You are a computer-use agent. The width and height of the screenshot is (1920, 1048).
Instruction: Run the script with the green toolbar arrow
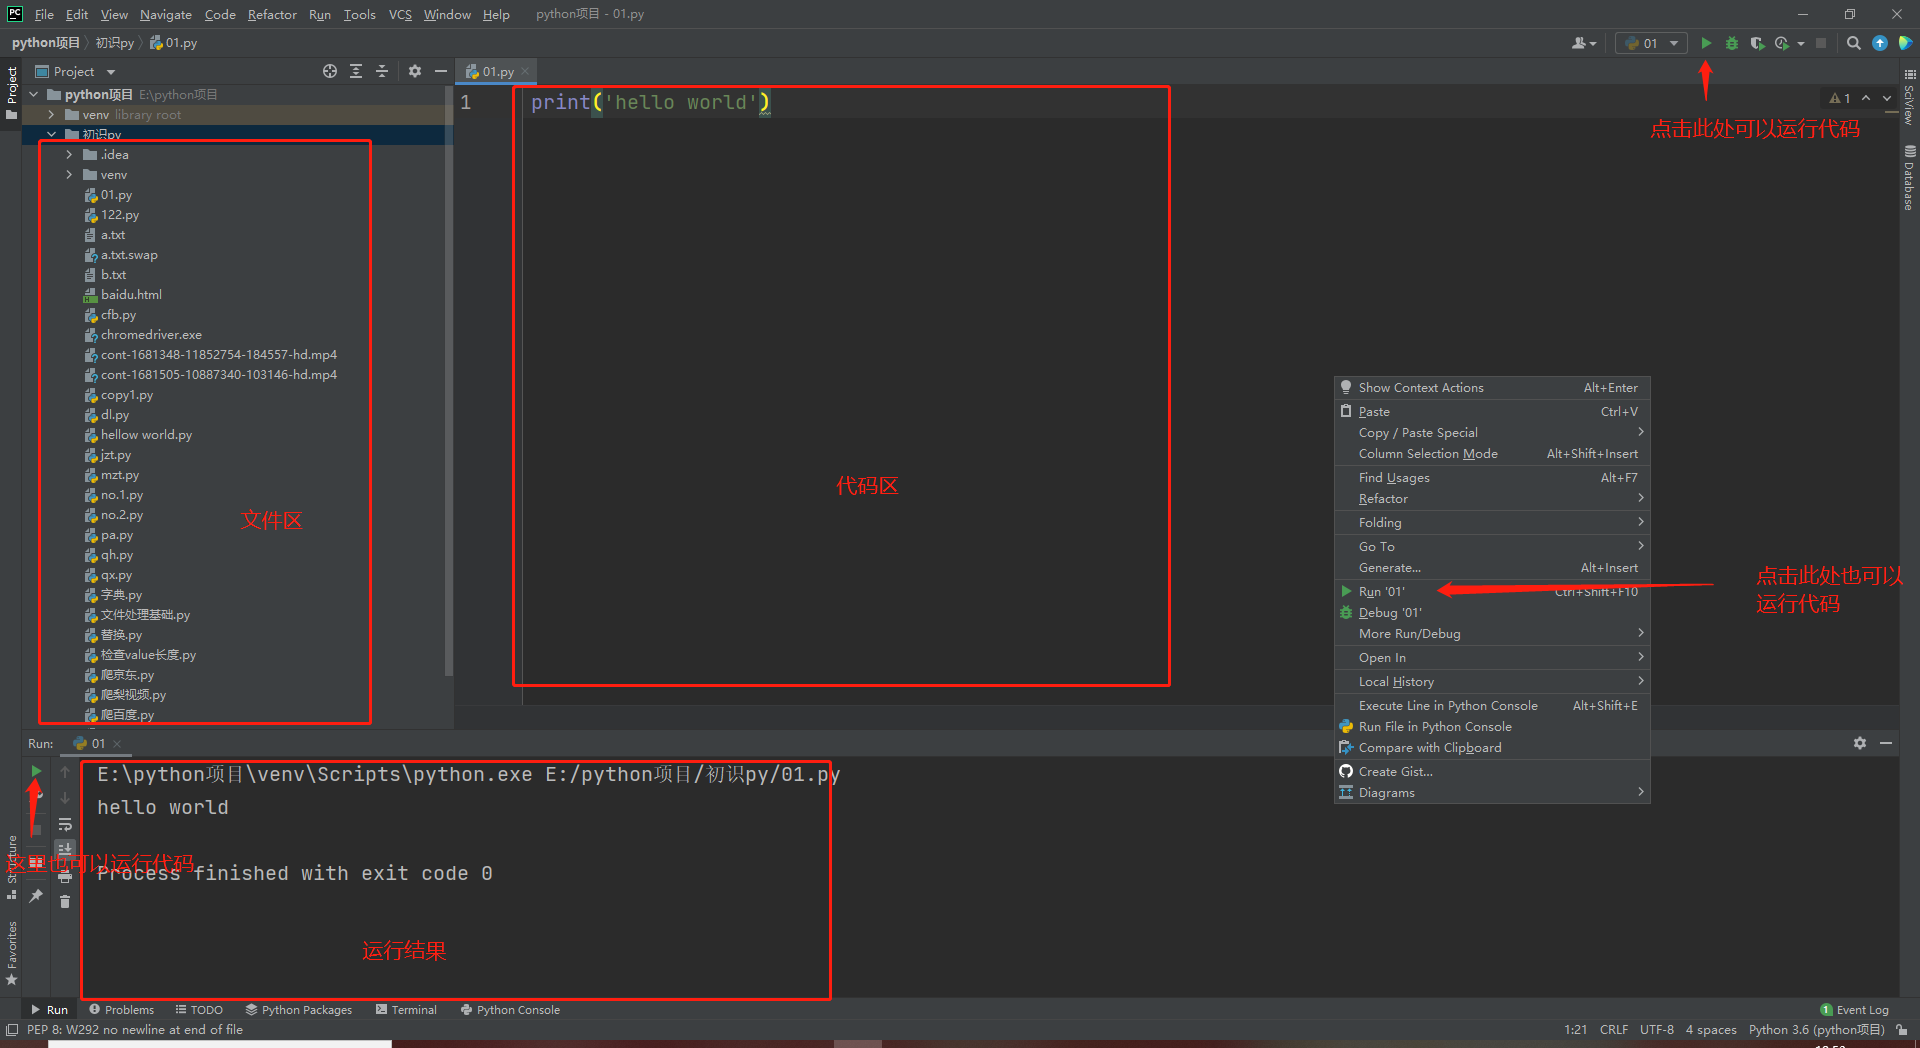tap(1706, 43)
